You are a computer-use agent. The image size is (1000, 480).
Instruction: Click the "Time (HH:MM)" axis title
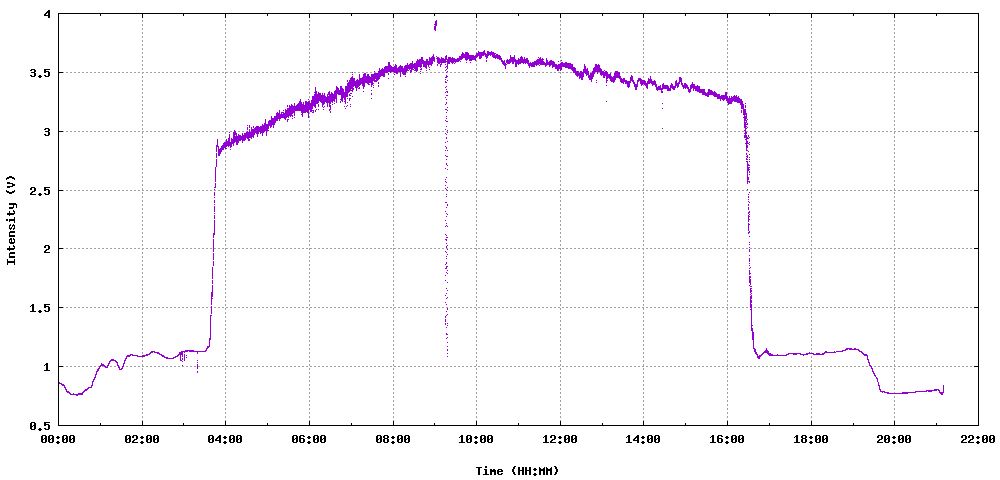coord(517,471)
